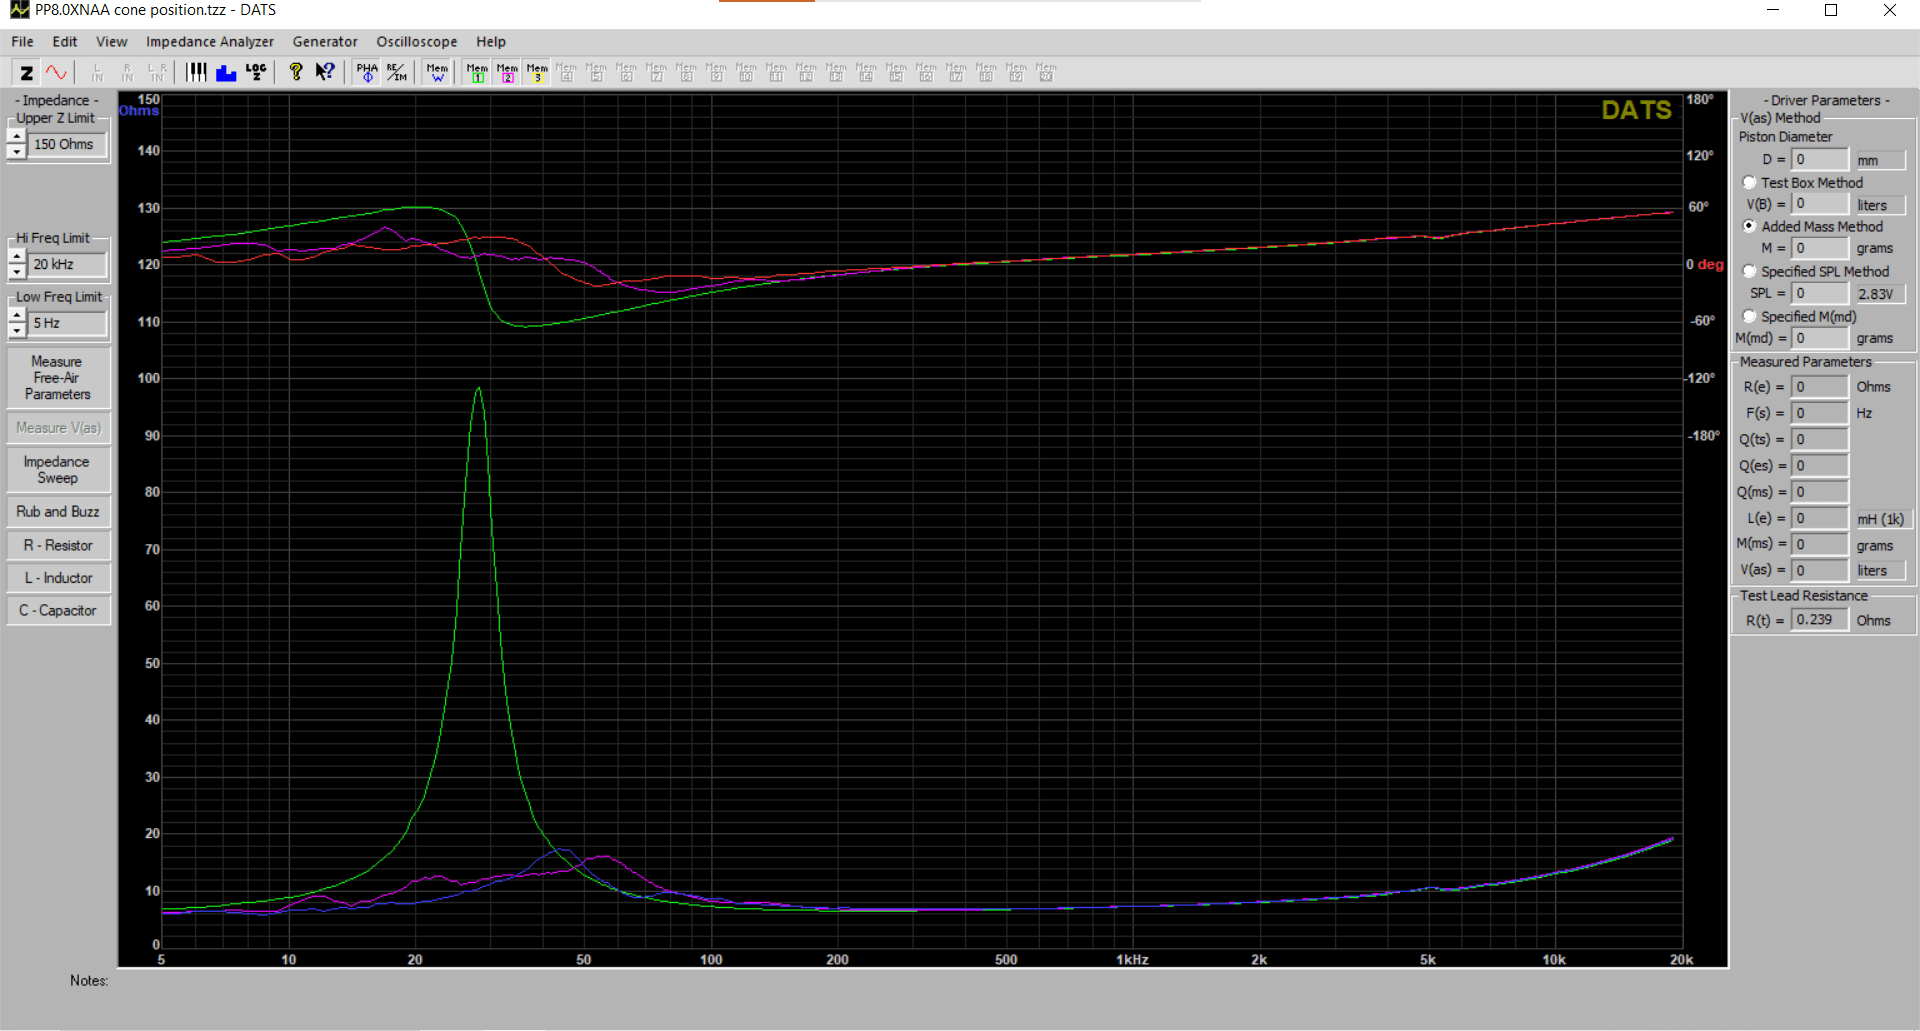Toggle the PHA phase display icon
1920x1031 pixels.
click(x=367, y=72)
